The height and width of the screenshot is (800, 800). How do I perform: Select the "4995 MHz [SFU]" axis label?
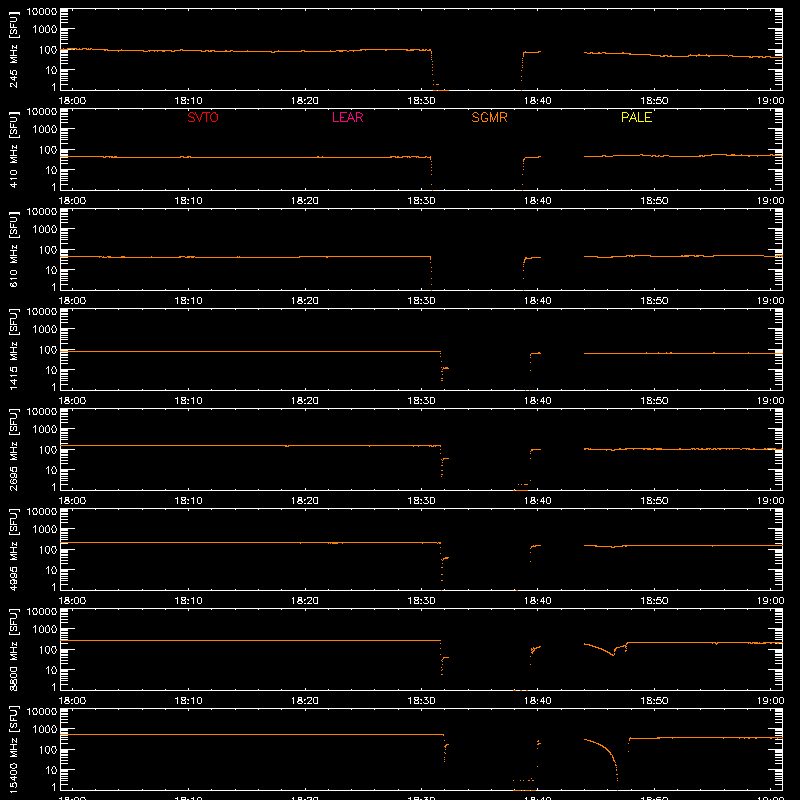click(x=13, y=549)
